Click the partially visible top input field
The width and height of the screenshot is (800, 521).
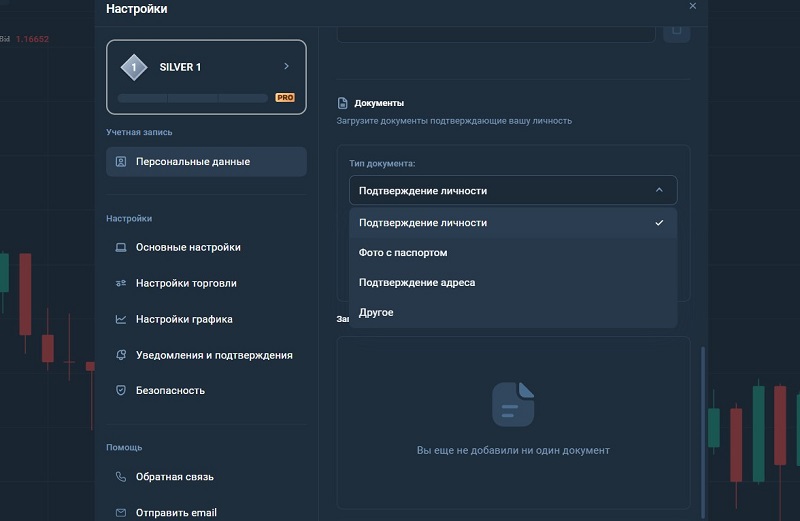pos(496,35)
